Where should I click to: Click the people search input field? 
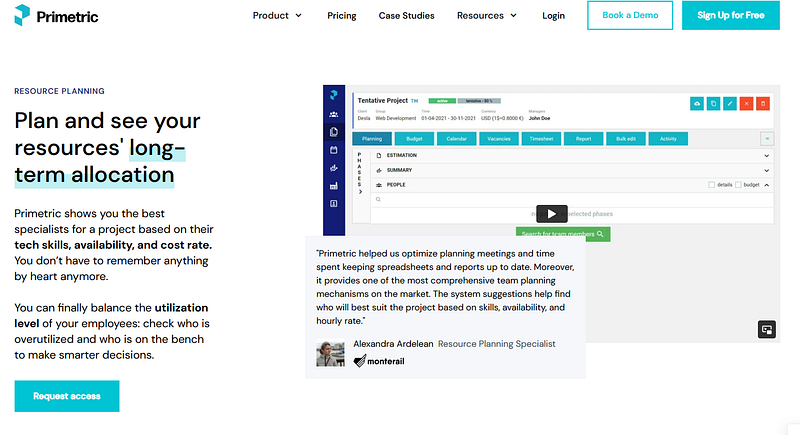click(x=572, y=199)
